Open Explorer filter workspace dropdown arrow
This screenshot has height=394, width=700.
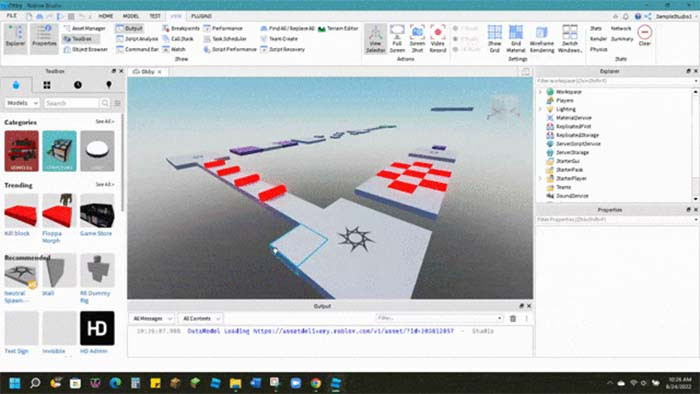pos(696,81)
